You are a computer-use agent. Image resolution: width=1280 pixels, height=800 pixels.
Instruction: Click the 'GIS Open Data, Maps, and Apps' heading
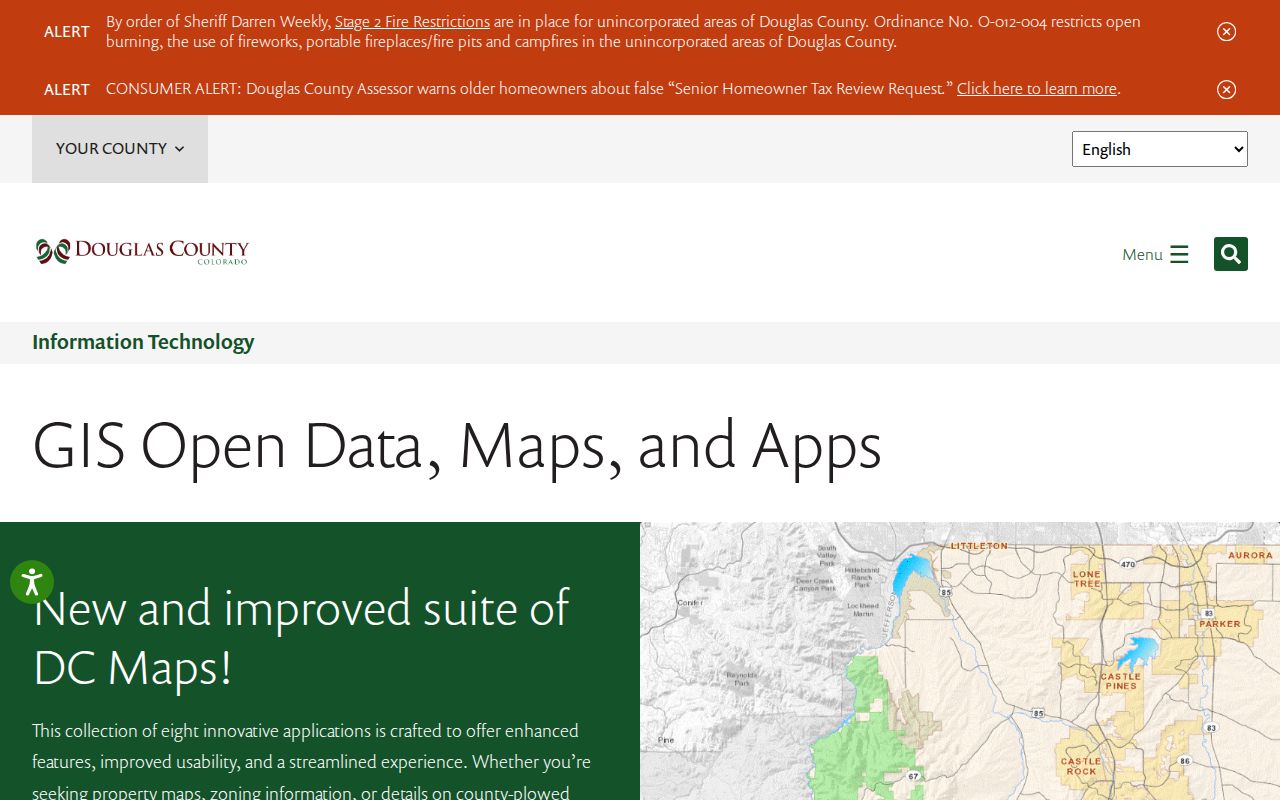457,446
